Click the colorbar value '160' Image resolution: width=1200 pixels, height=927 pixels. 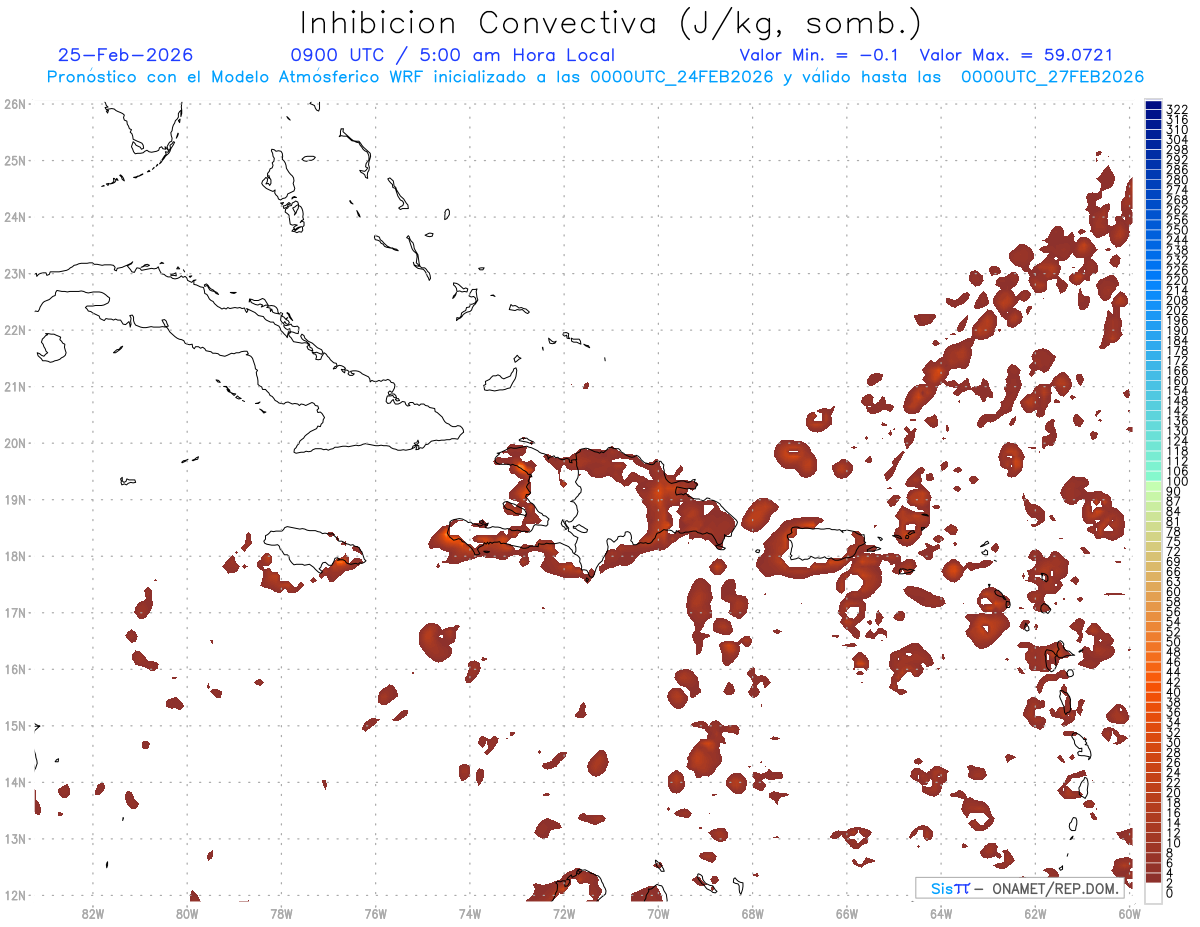click(1177, 381)
